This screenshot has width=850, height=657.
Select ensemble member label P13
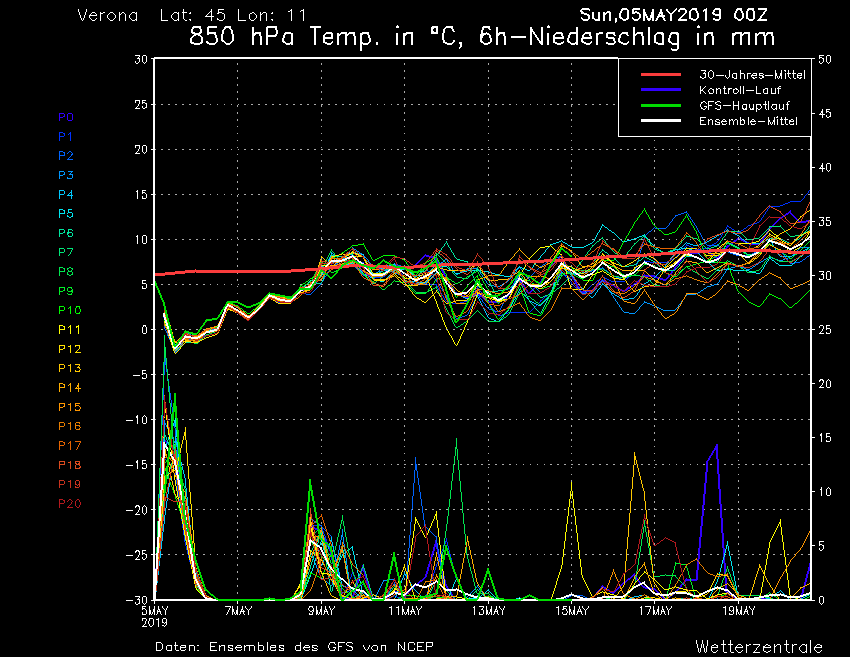(70, 368)
